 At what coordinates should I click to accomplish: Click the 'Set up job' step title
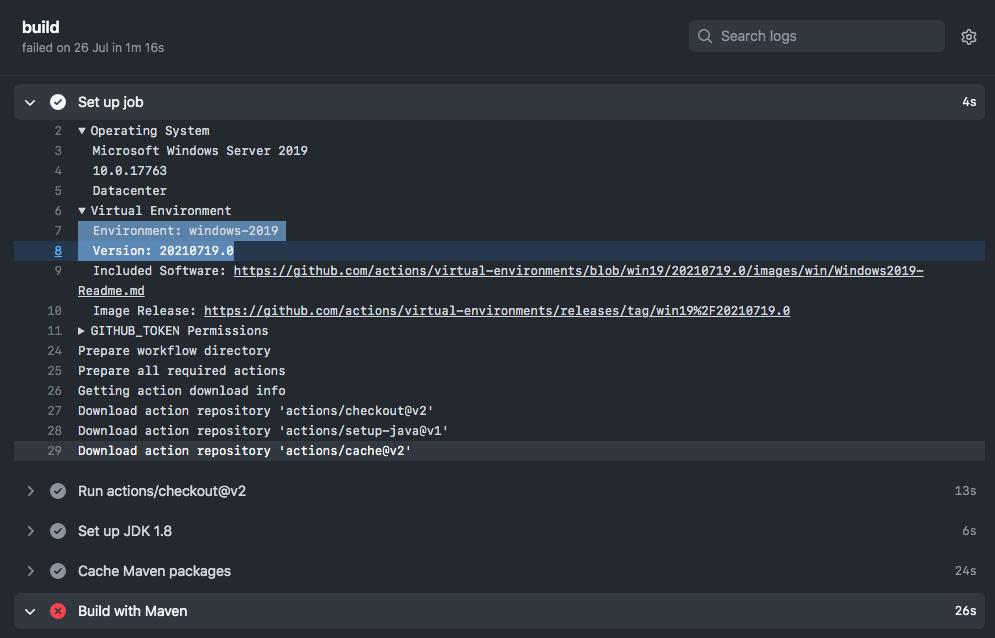pos(110,102)
